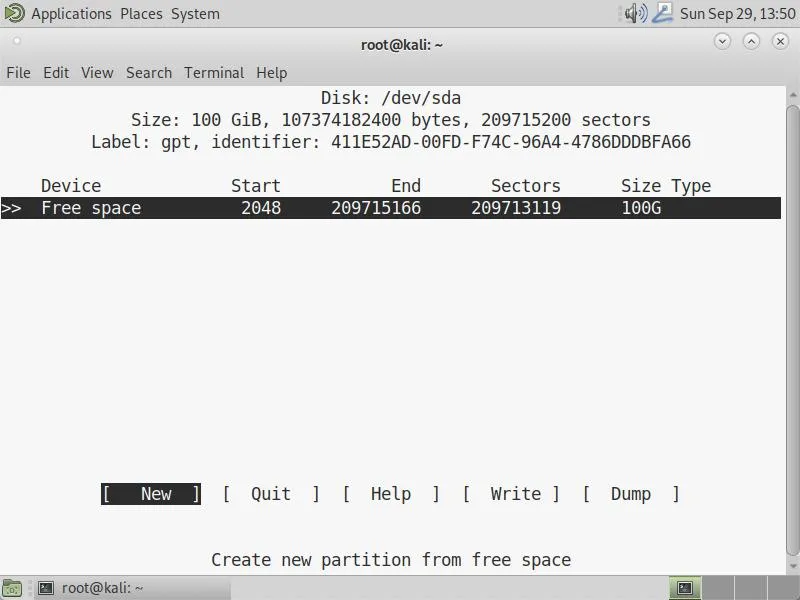The height and width of the screenshot is (600, 800).
Task: Click the End column header
Action: (406, 186)
